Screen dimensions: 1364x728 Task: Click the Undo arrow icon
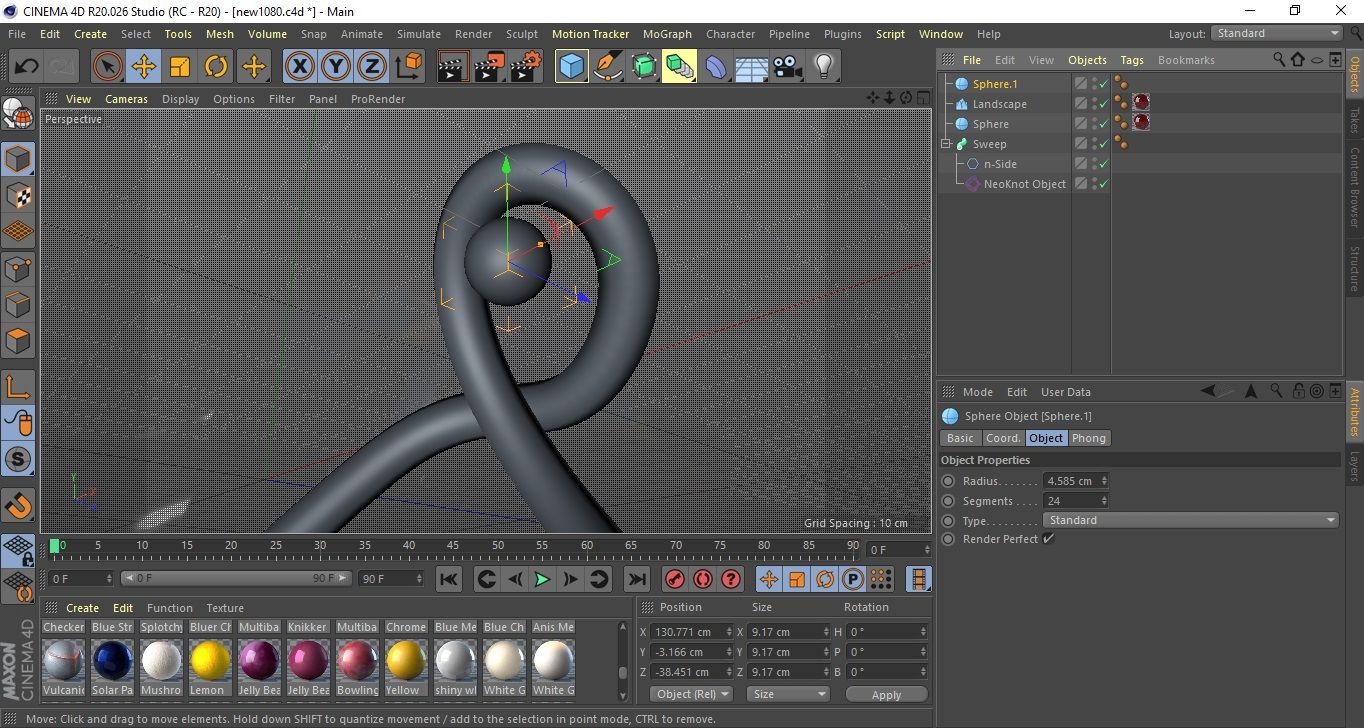[26, 67]
